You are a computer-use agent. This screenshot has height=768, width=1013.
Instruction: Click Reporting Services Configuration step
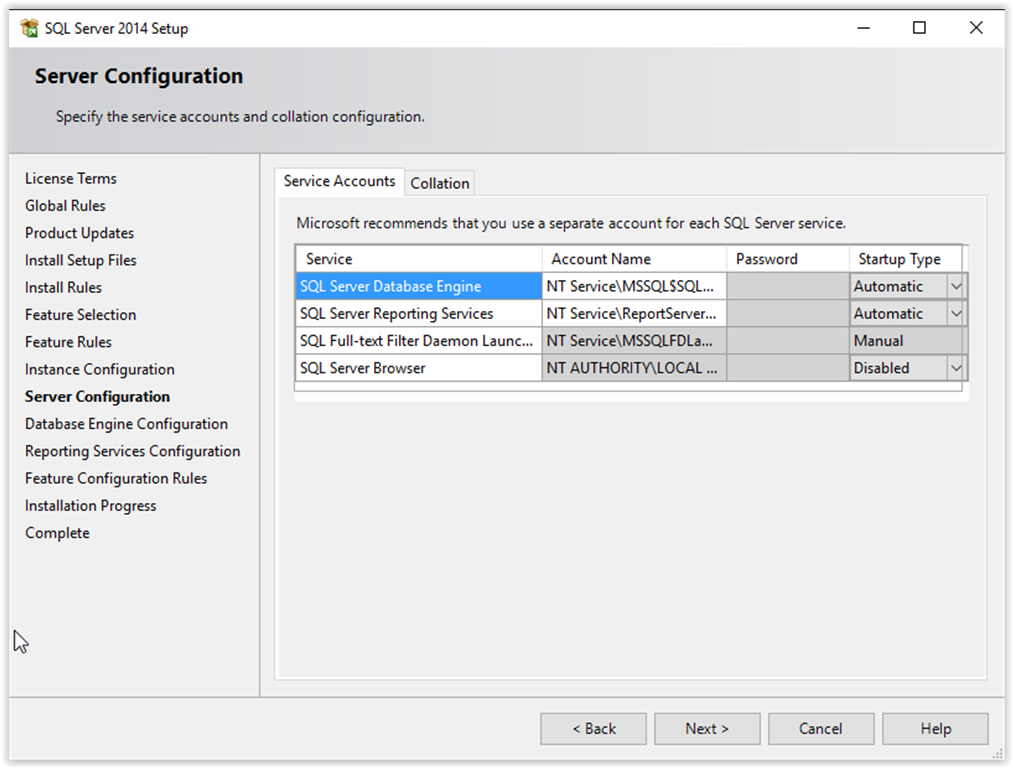click(x=132, y=451)
